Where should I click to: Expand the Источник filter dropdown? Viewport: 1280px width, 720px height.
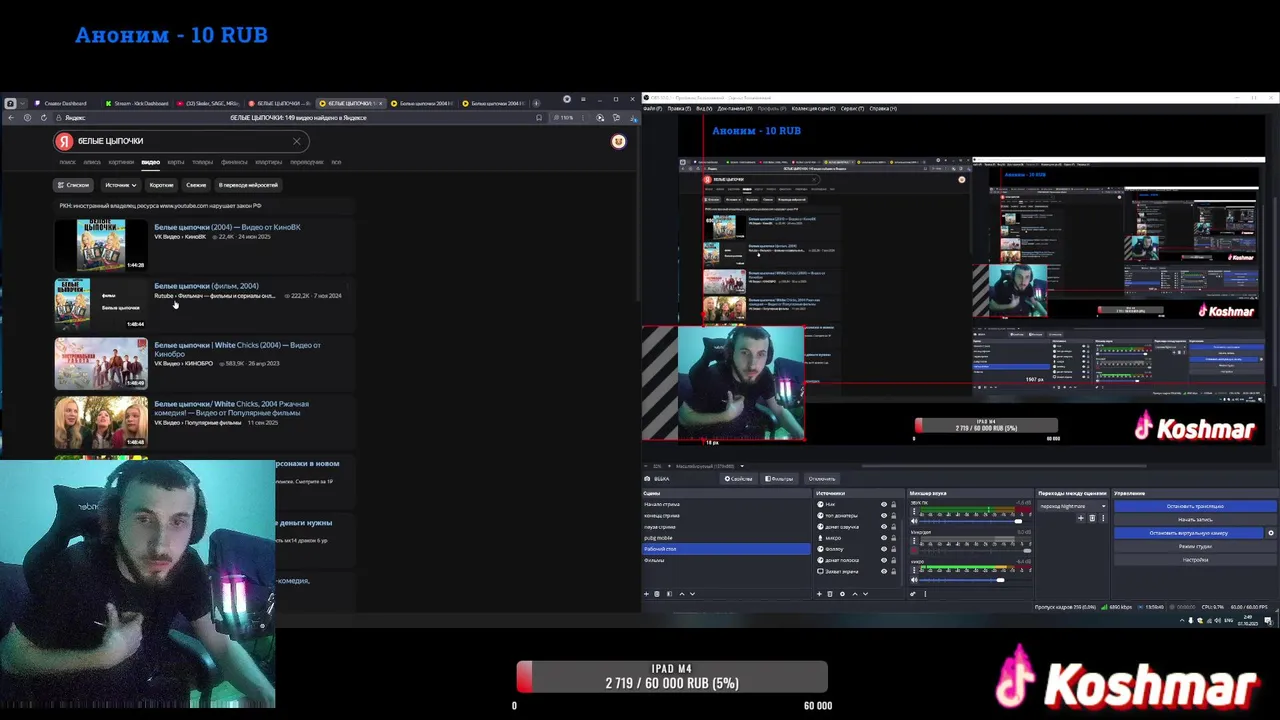point(120,185)
